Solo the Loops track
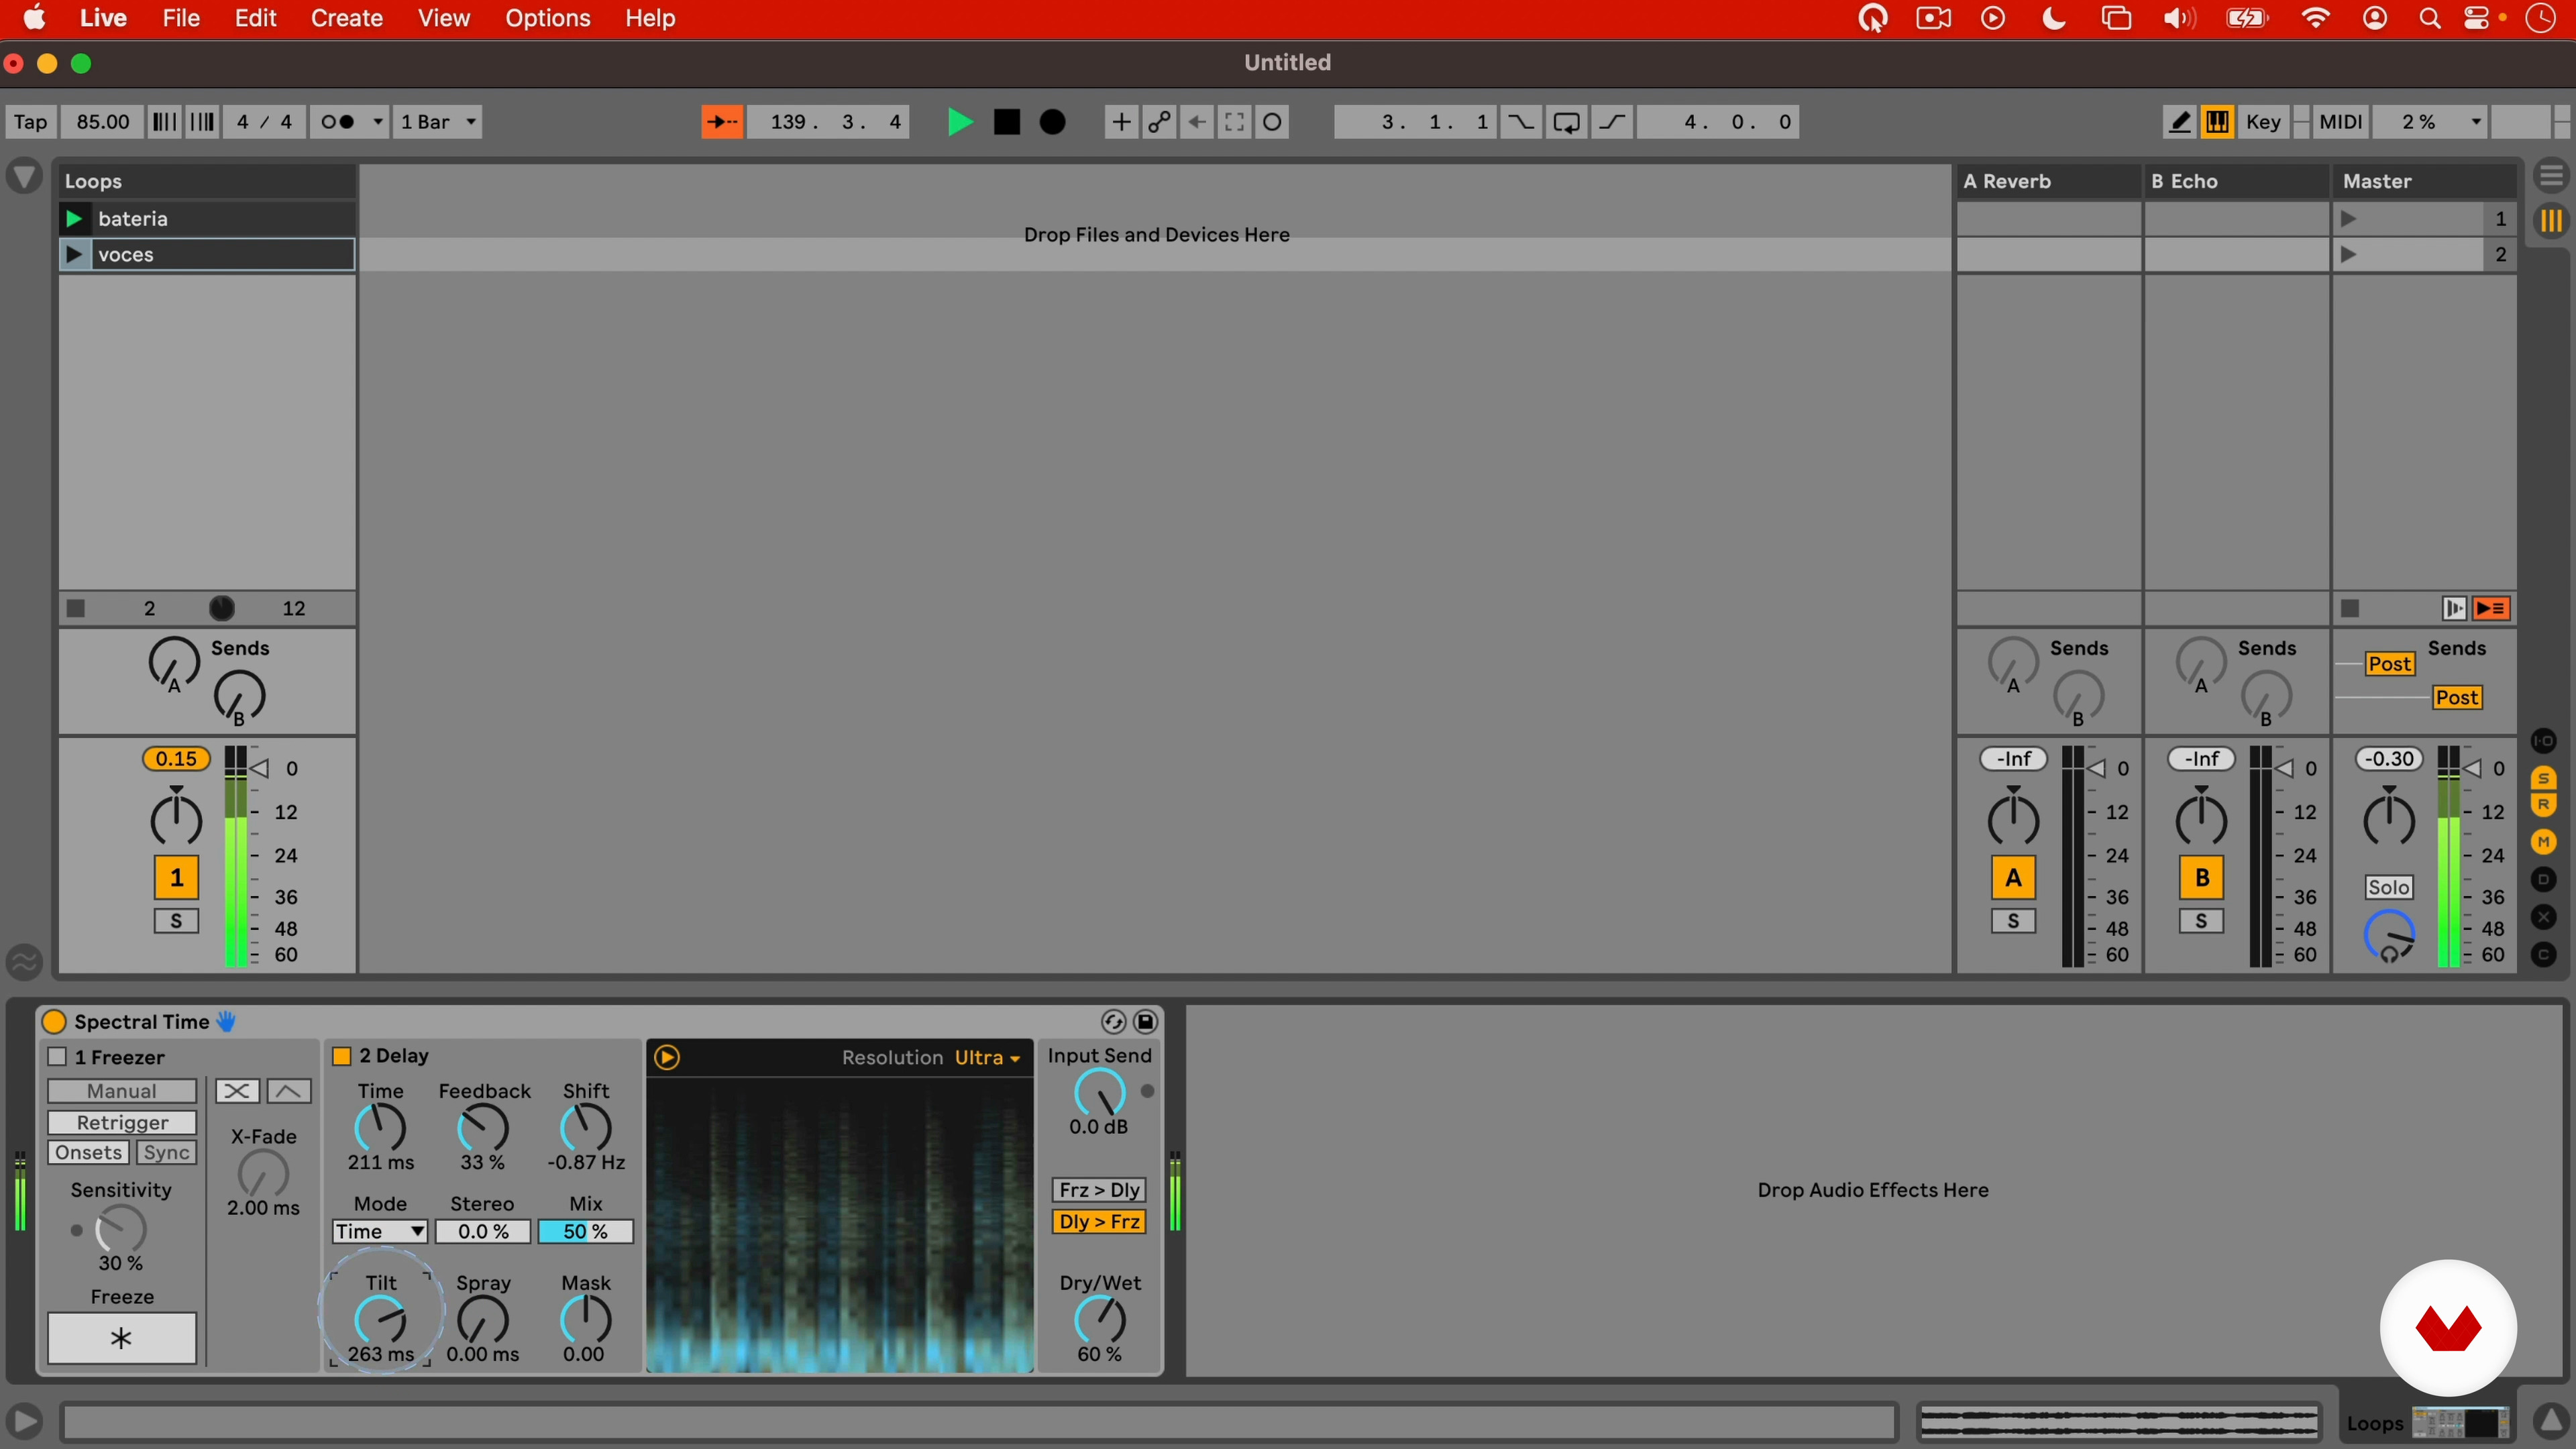 pos(176,921)
